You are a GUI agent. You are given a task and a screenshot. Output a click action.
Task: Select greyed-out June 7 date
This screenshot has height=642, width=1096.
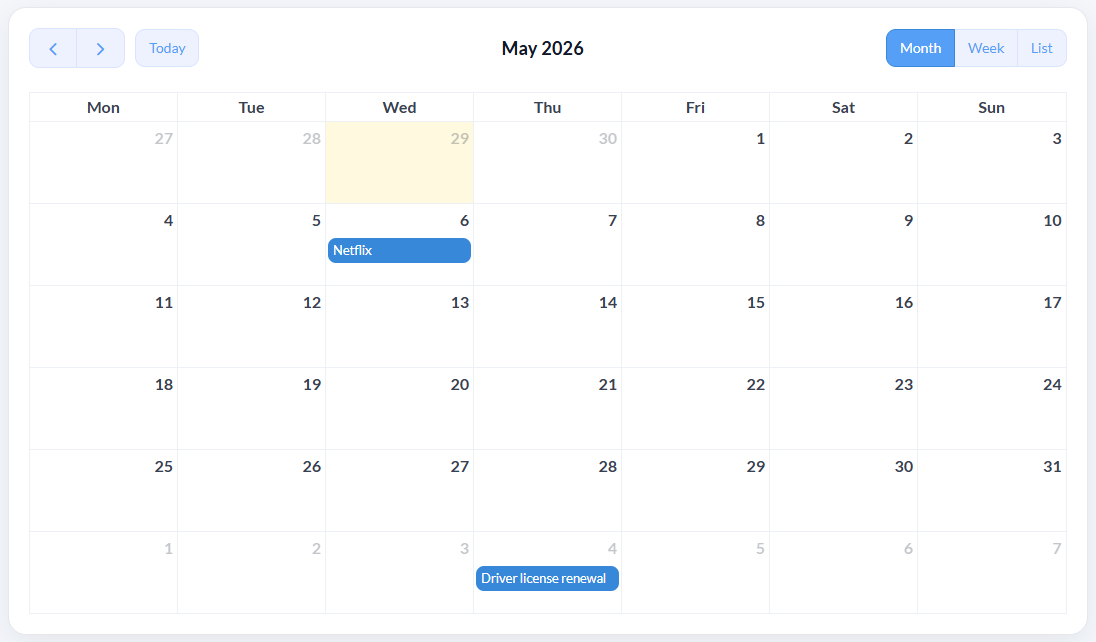[992, 572]
